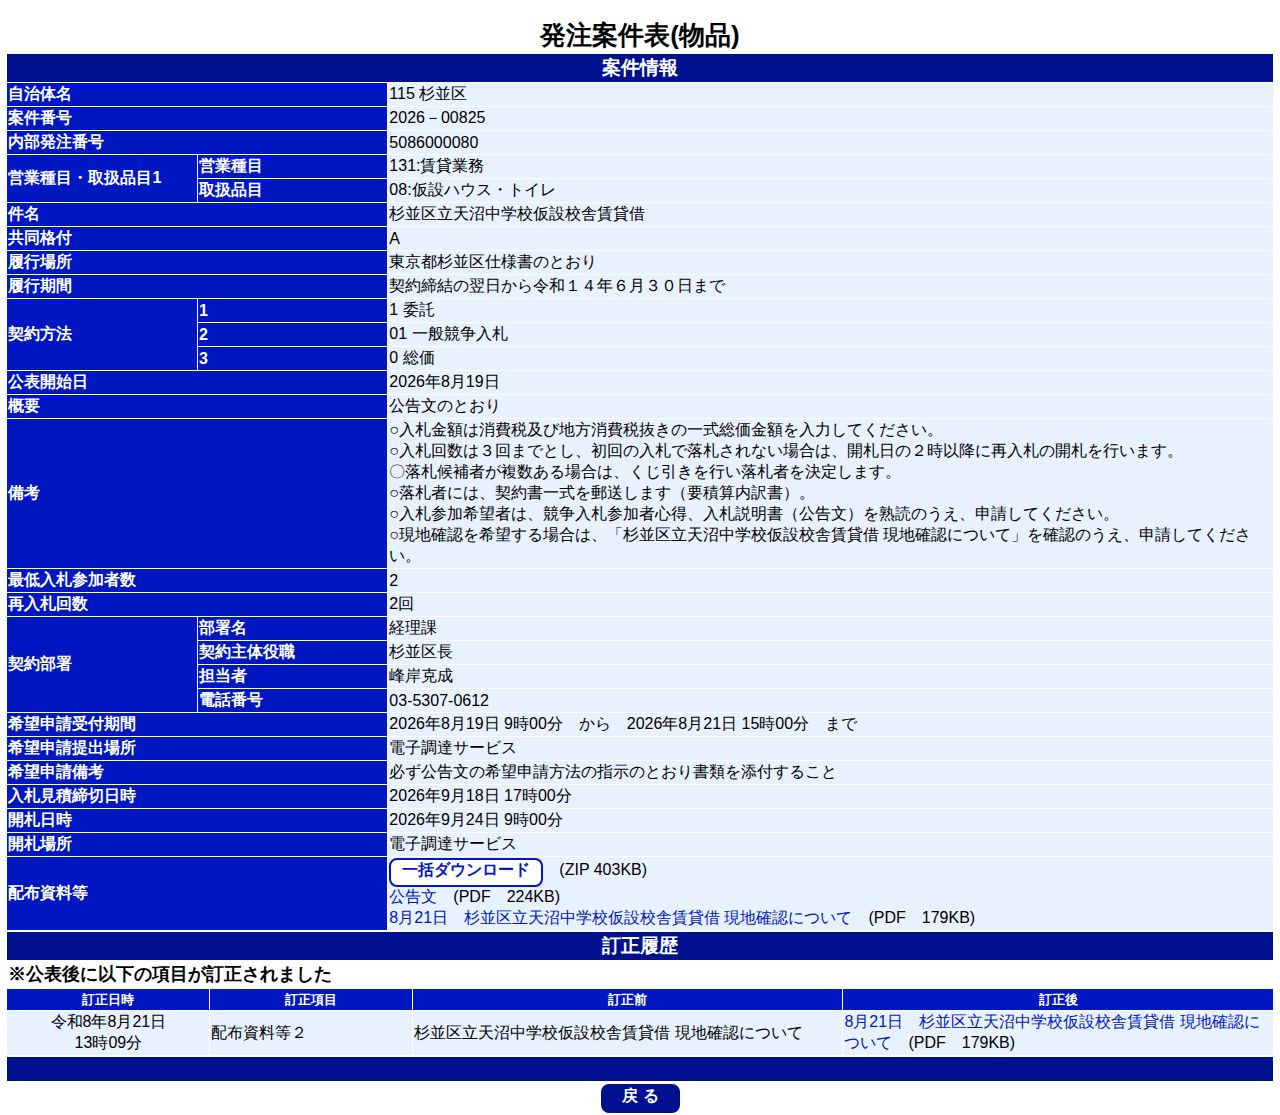Click contract method value 0 総価
Image resolution: width=1280 pixels, height=1115 pixels.
[x=412, y=358]
